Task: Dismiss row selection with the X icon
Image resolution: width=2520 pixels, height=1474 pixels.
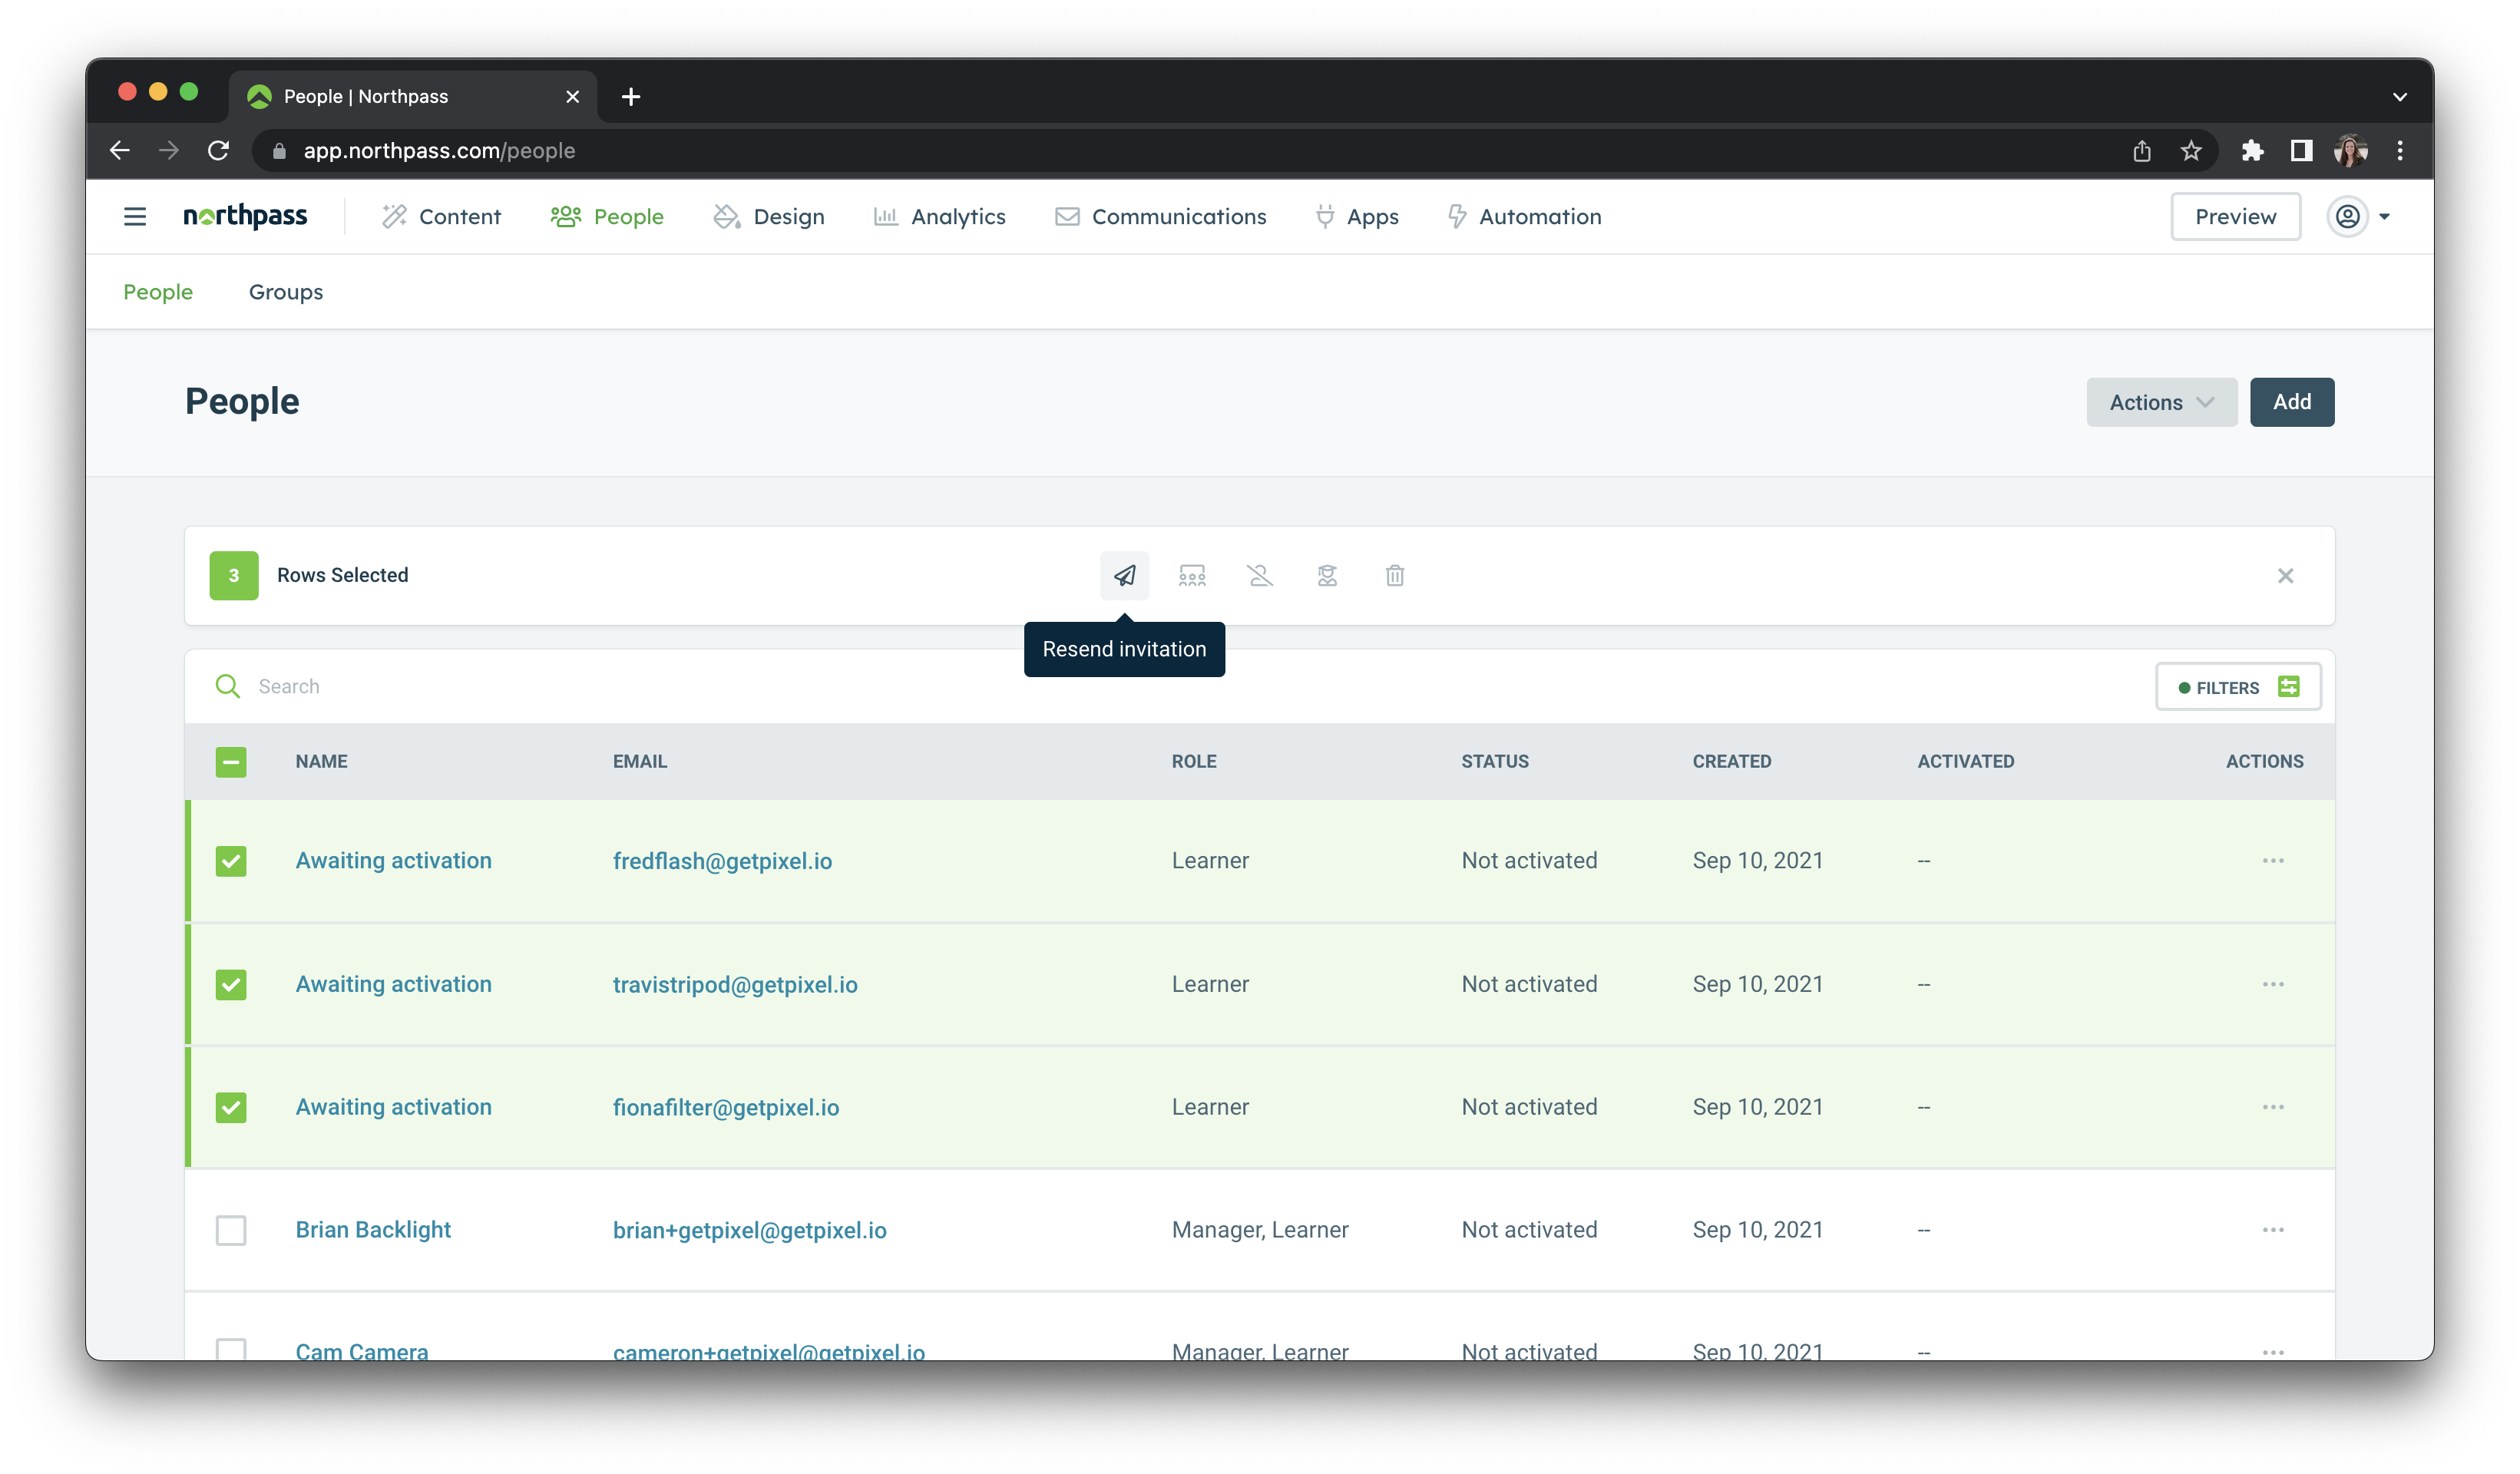Action: click(2285, 575)
